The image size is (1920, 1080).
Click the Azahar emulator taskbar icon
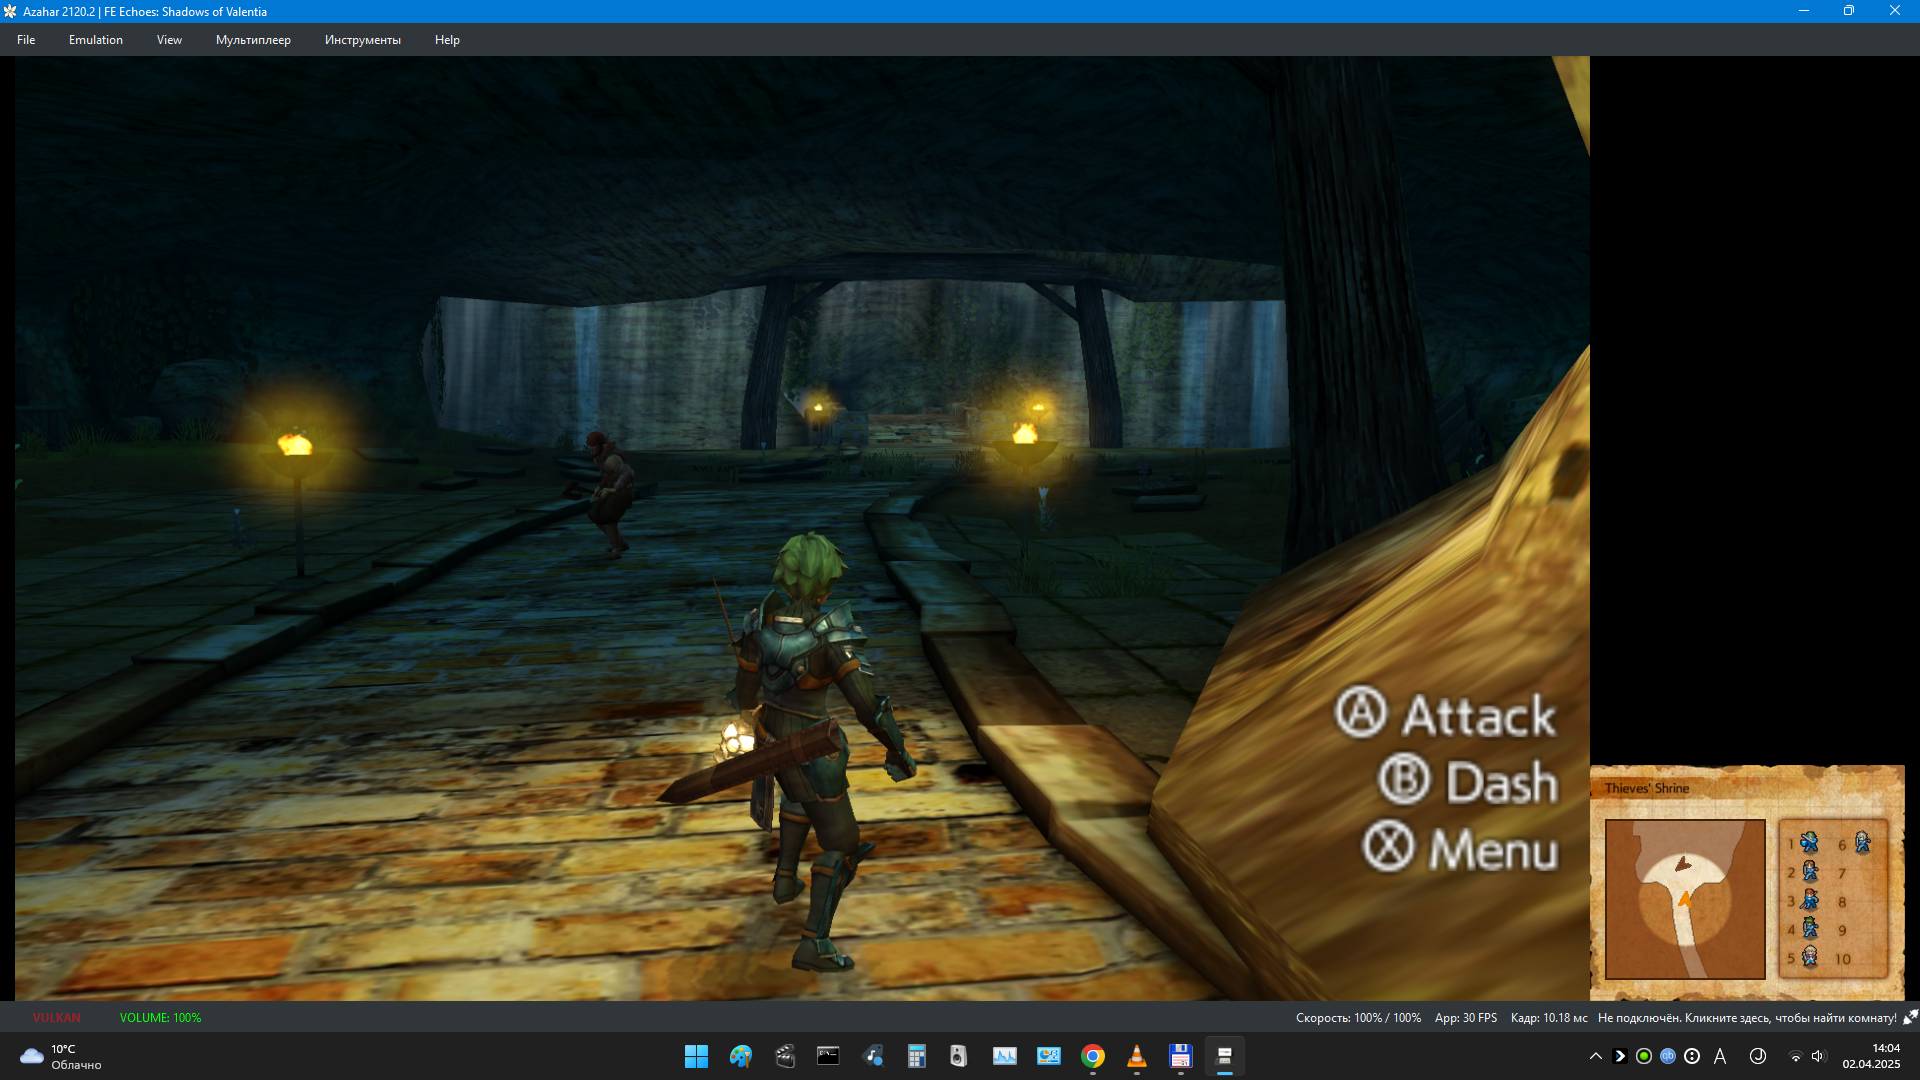tap(1224, 1056)
